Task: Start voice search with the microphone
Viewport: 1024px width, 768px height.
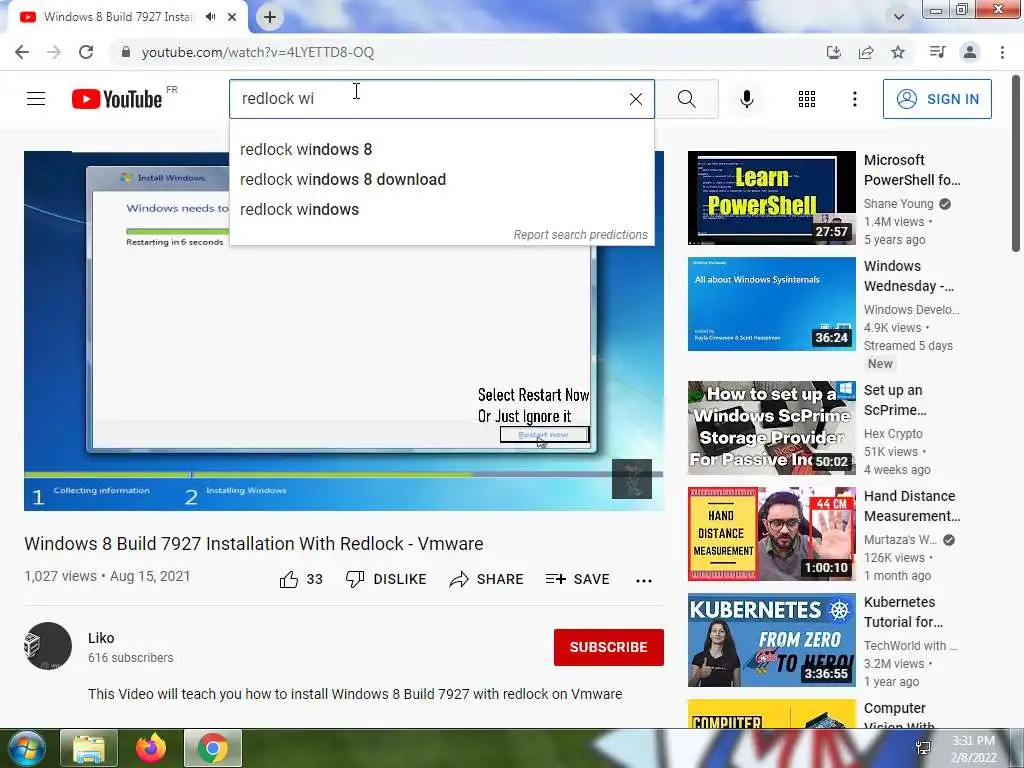Action: coord(747,99)
